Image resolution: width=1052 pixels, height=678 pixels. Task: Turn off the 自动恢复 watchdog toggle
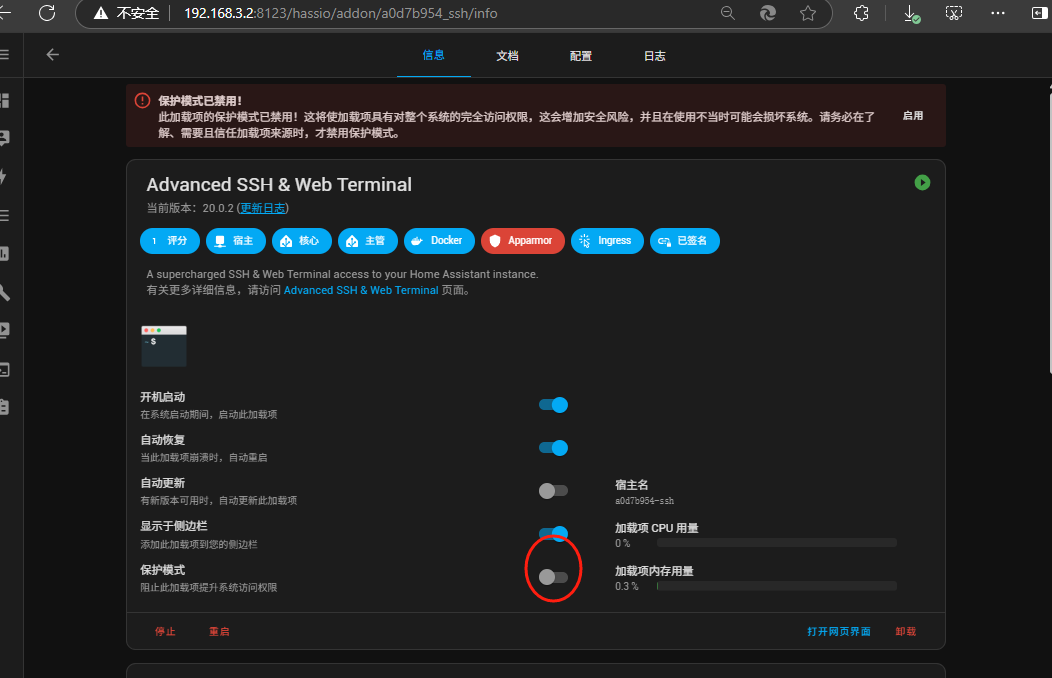pos(553,448)
